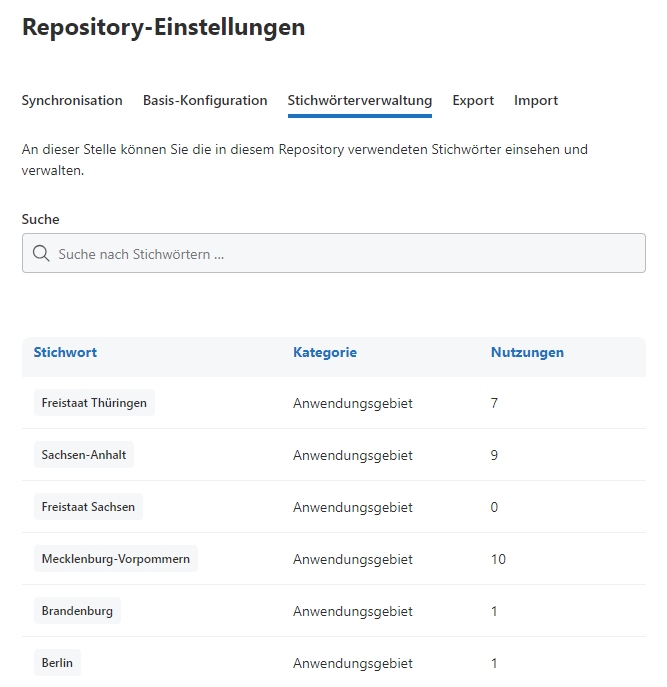Click the Mecklenburg-Vorpommern keyword tag
This screenshot has height=687, width=667.
115,559
